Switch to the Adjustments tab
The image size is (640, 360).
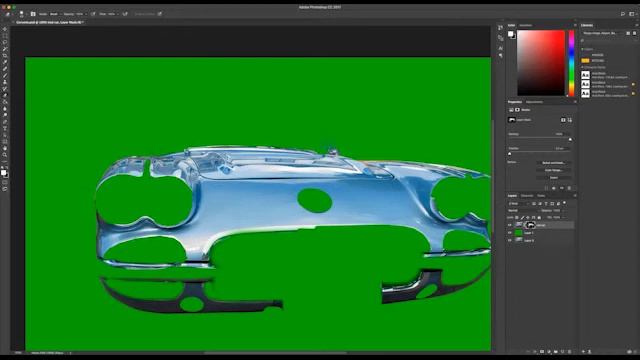pos(534,102)
